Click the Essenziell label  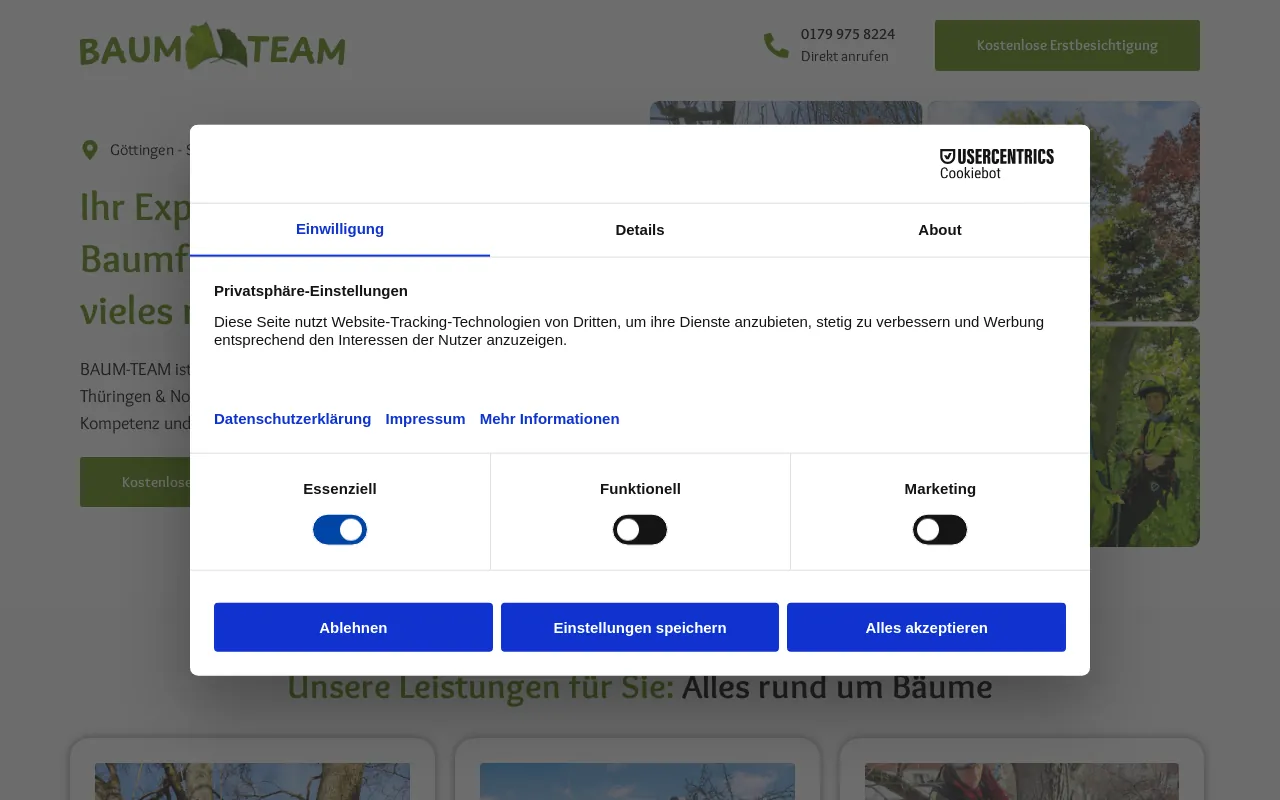(340, 489)
